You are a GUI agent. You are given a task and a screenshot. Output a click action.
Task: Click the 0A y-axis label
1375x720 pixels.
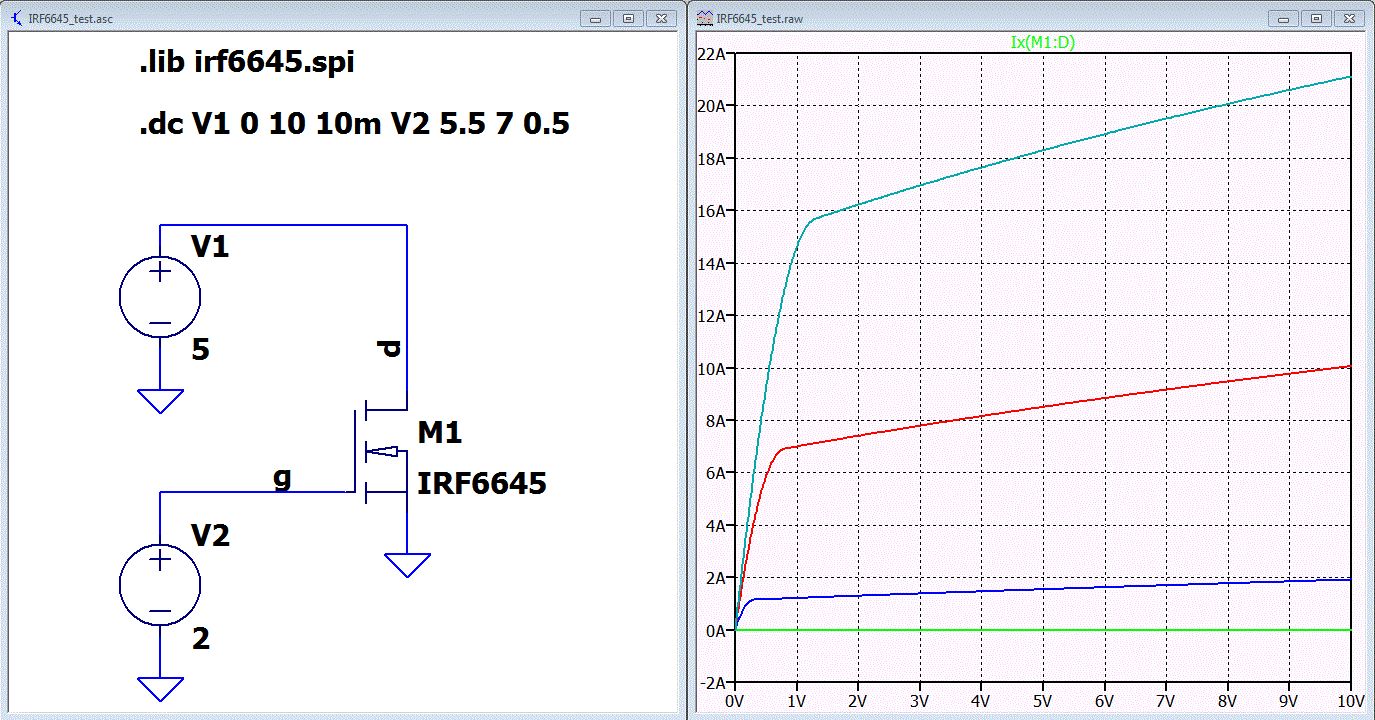[715, 631]
